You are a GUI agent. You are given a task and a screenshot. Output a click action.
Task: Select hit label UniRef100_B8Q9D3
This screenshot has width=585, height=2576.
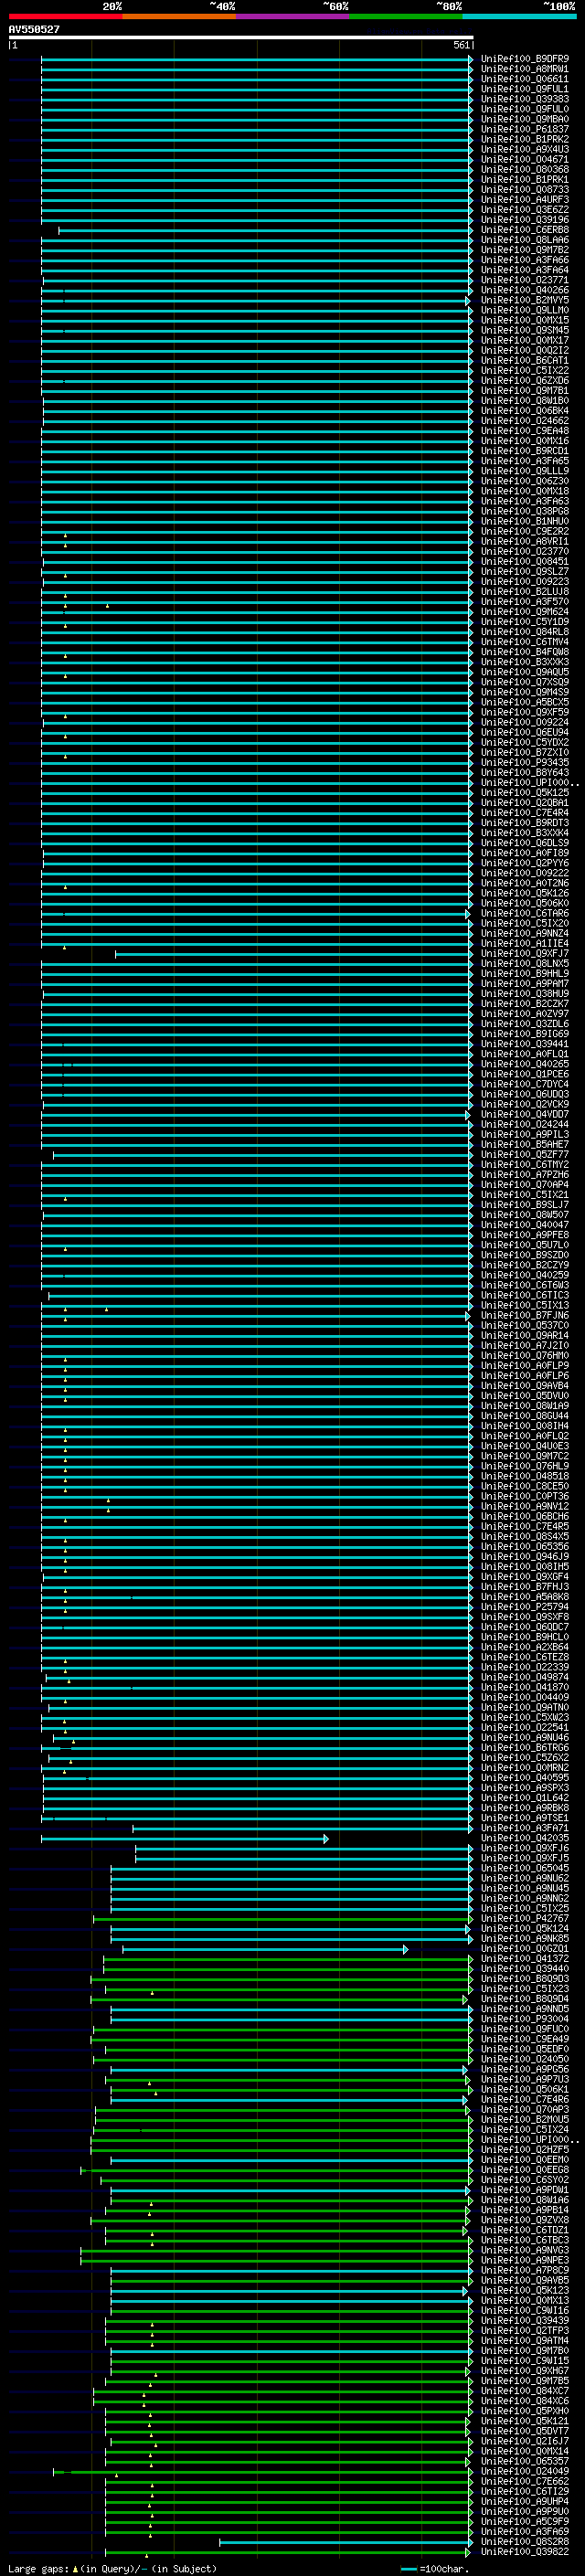point(524,1979)
